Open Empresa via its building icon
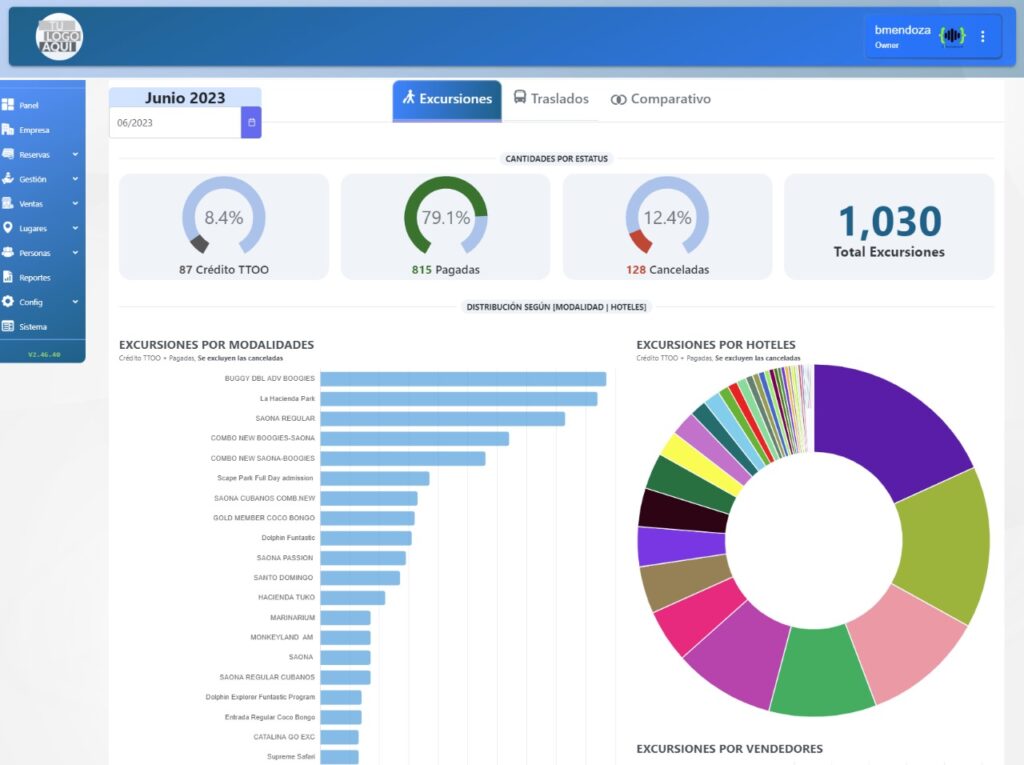The image size is (1024, 765). pos(8,130)
